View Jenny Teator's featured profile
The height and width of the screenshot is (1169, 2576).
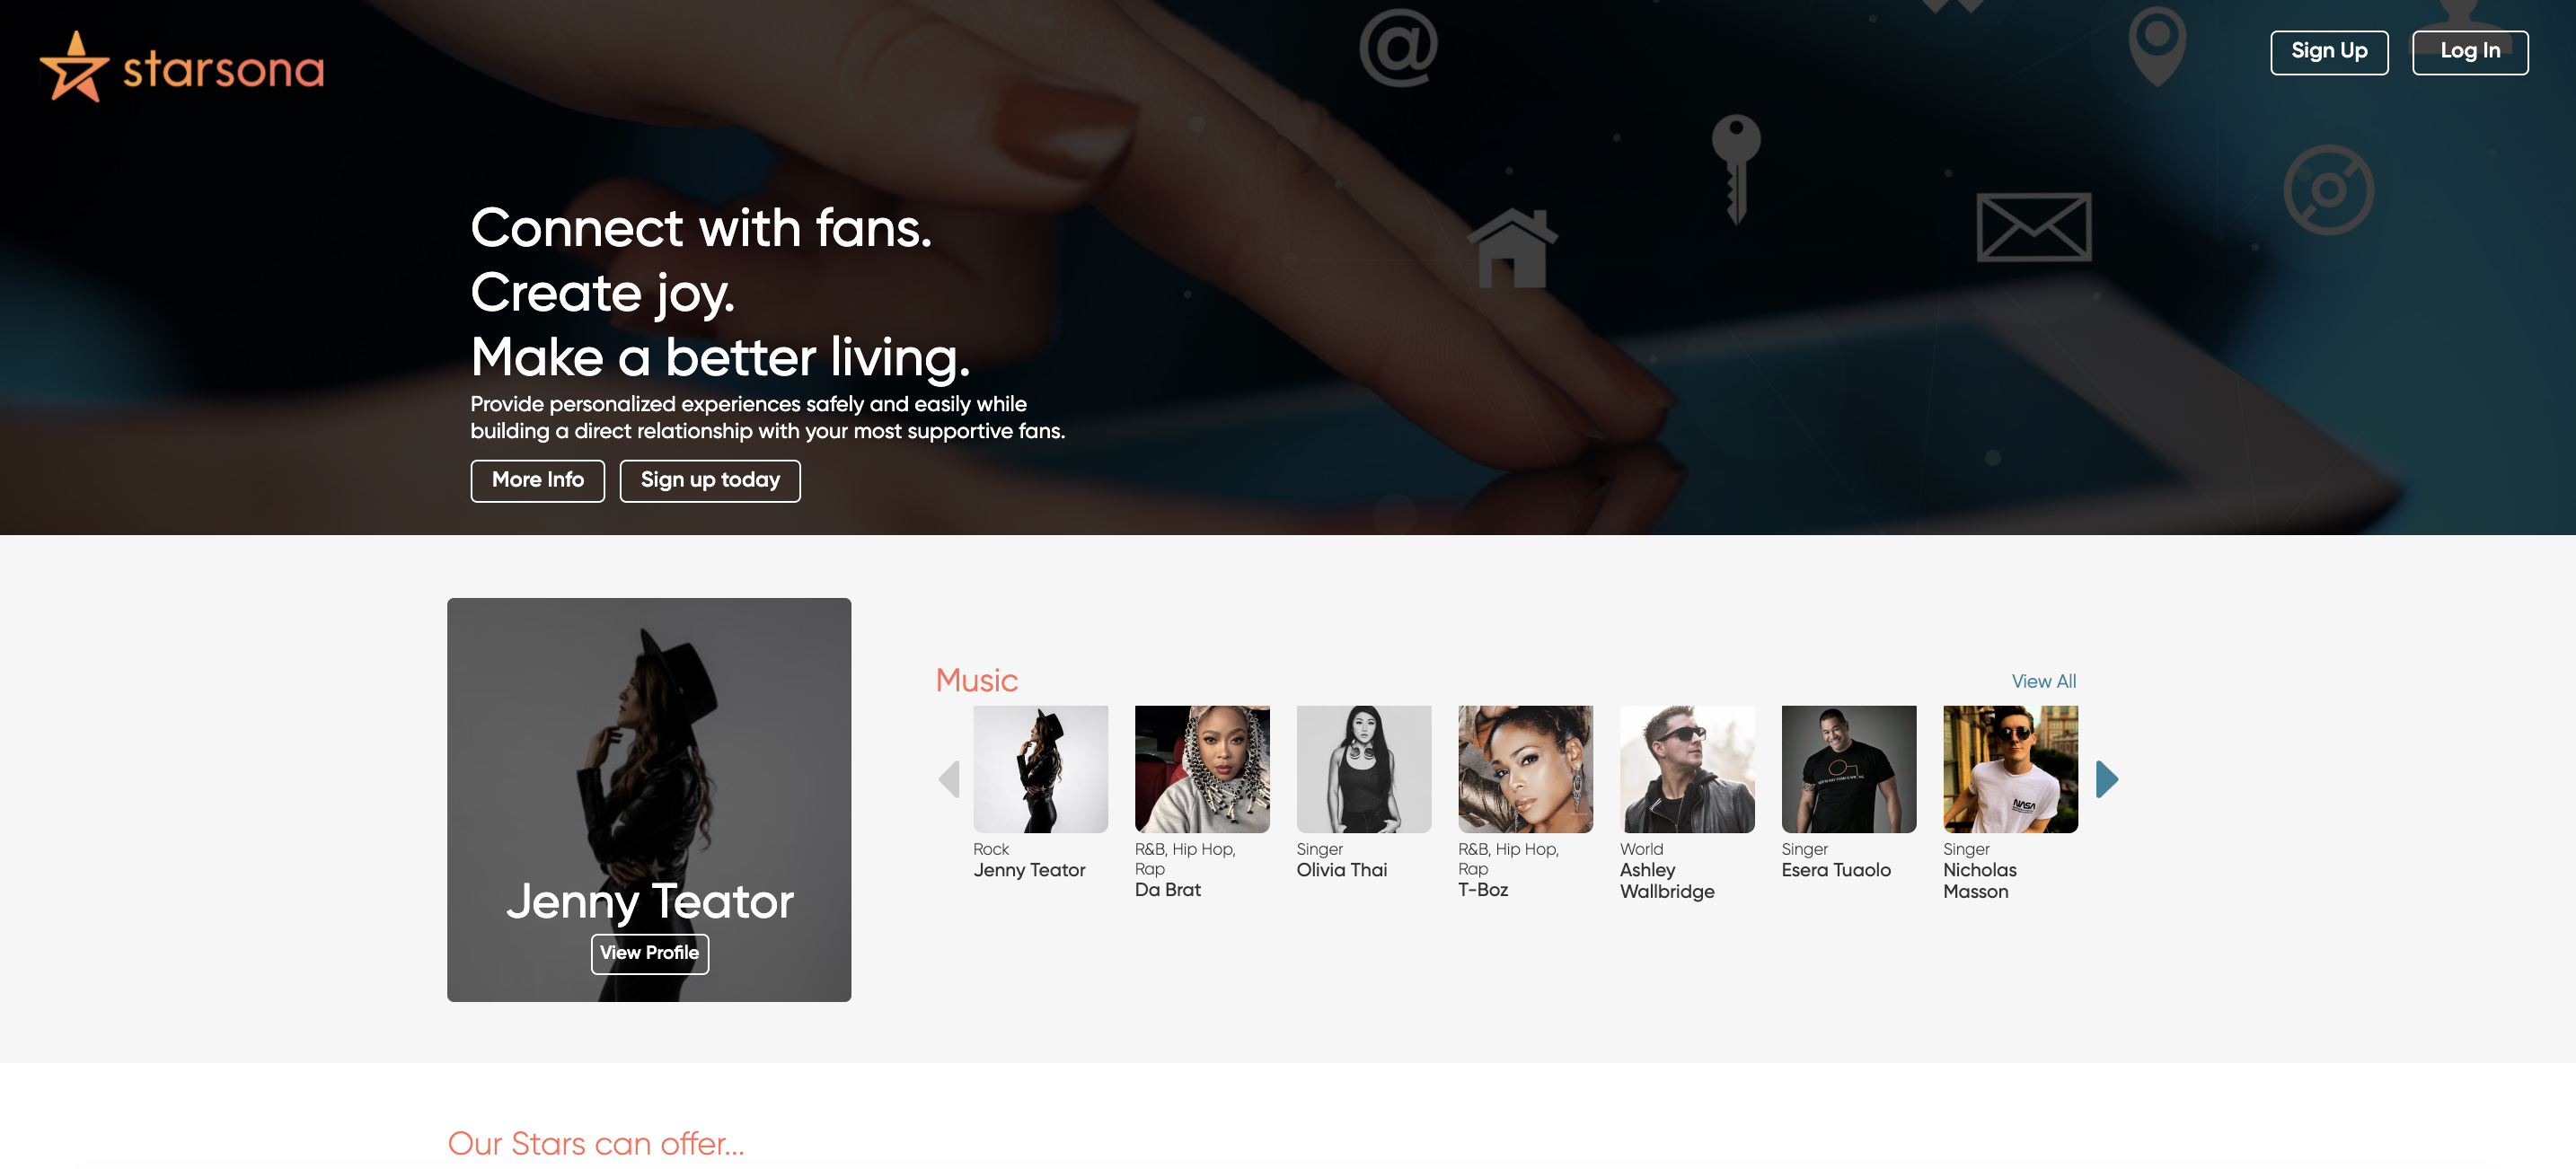[x=649, y=954]
